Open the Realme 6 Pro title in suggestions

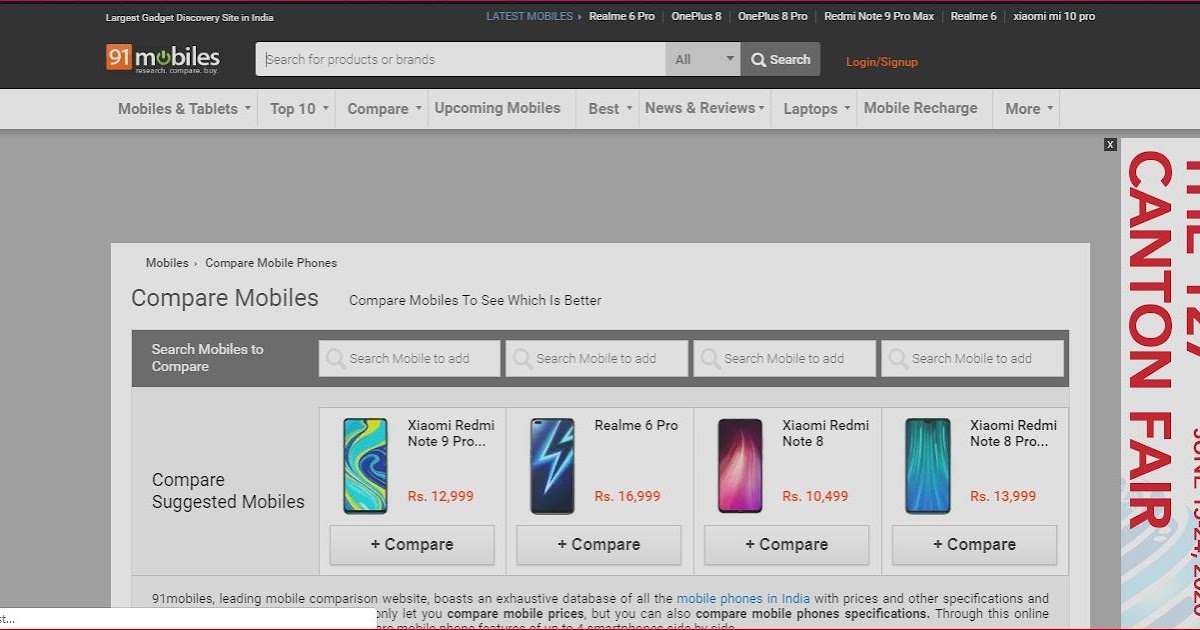point(636,425)
